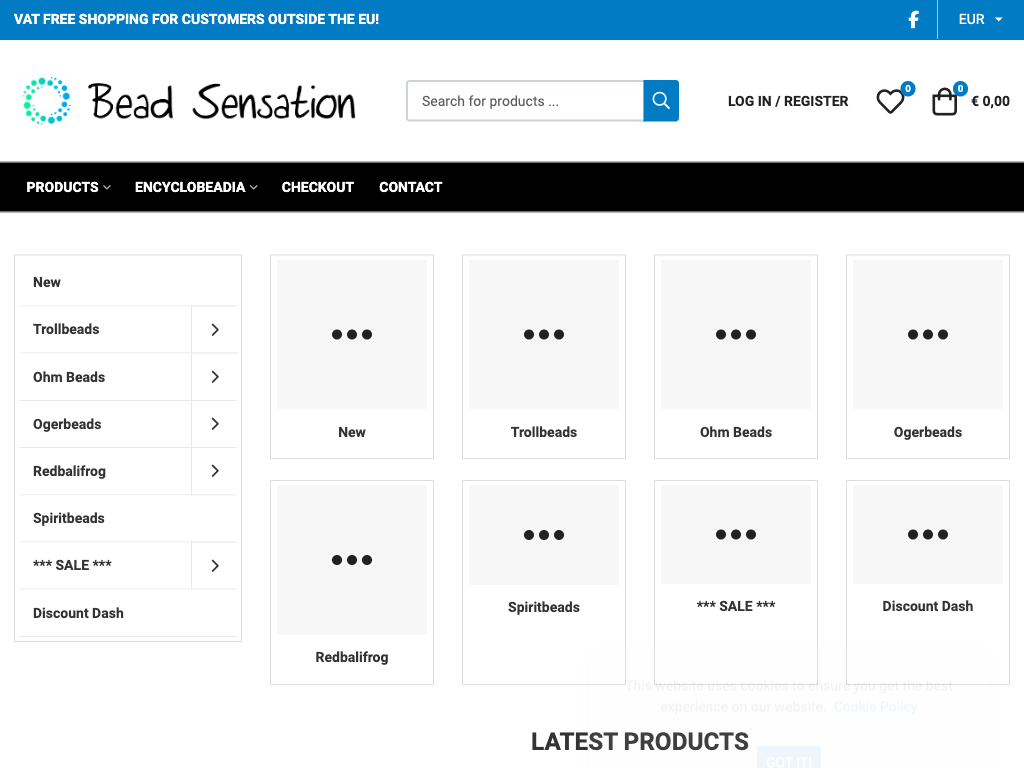The width and height of the screenshot is (1024, 768).
Task: Open the *** SALE *** category card image
Action: click(x=736, y=534)
